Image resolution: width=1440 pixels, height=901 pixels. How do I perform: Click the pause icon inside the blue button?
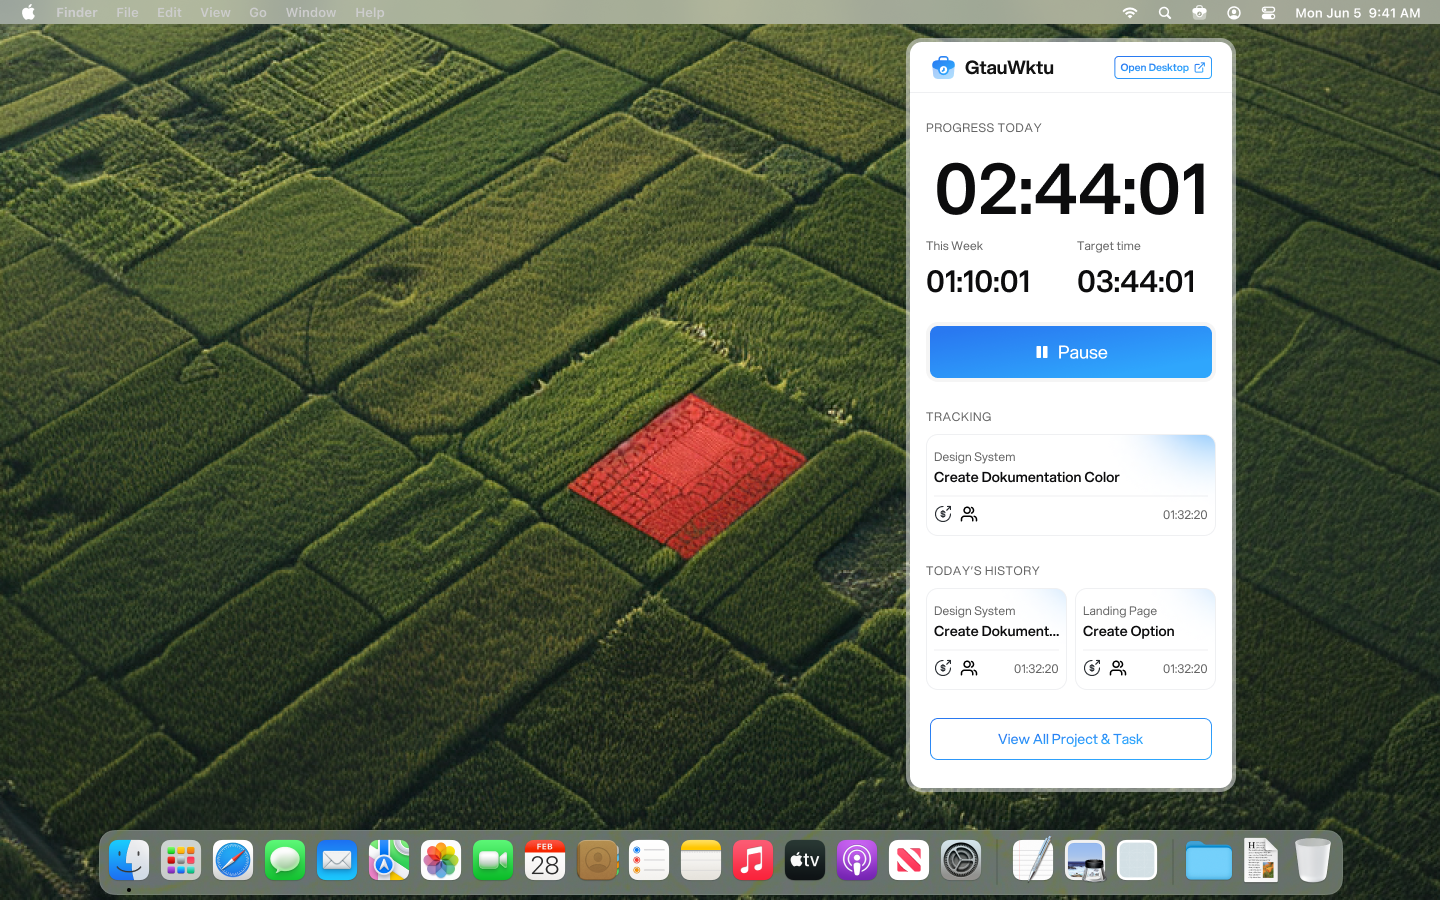pos(1042,352)
